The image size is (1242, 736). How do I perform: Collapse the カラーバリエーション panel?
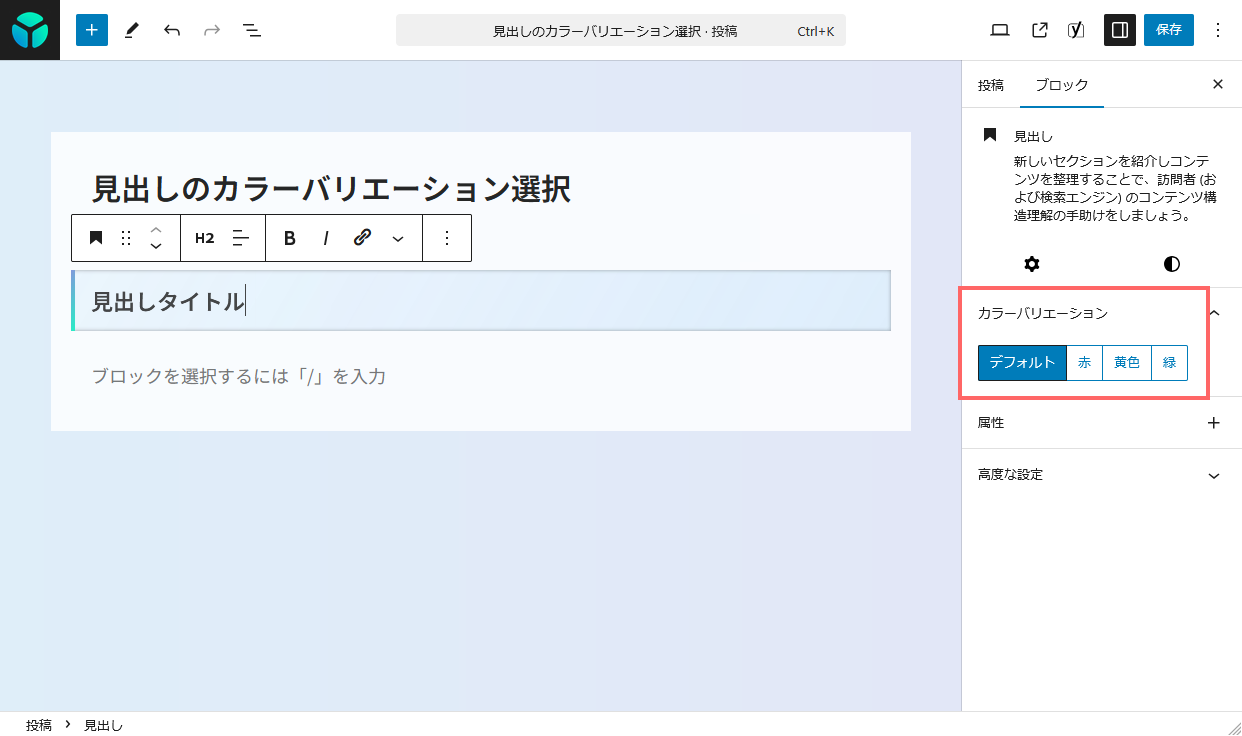pos(1214,313)
